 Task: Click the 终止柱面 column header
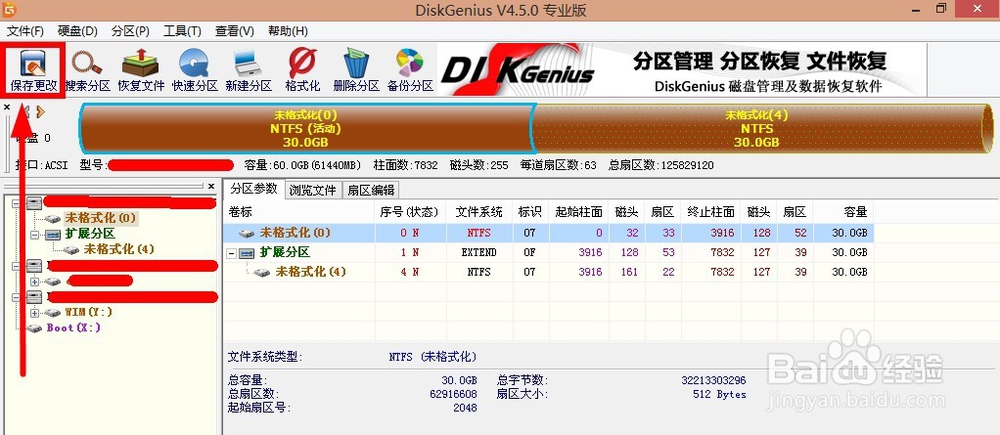(710, 212)
